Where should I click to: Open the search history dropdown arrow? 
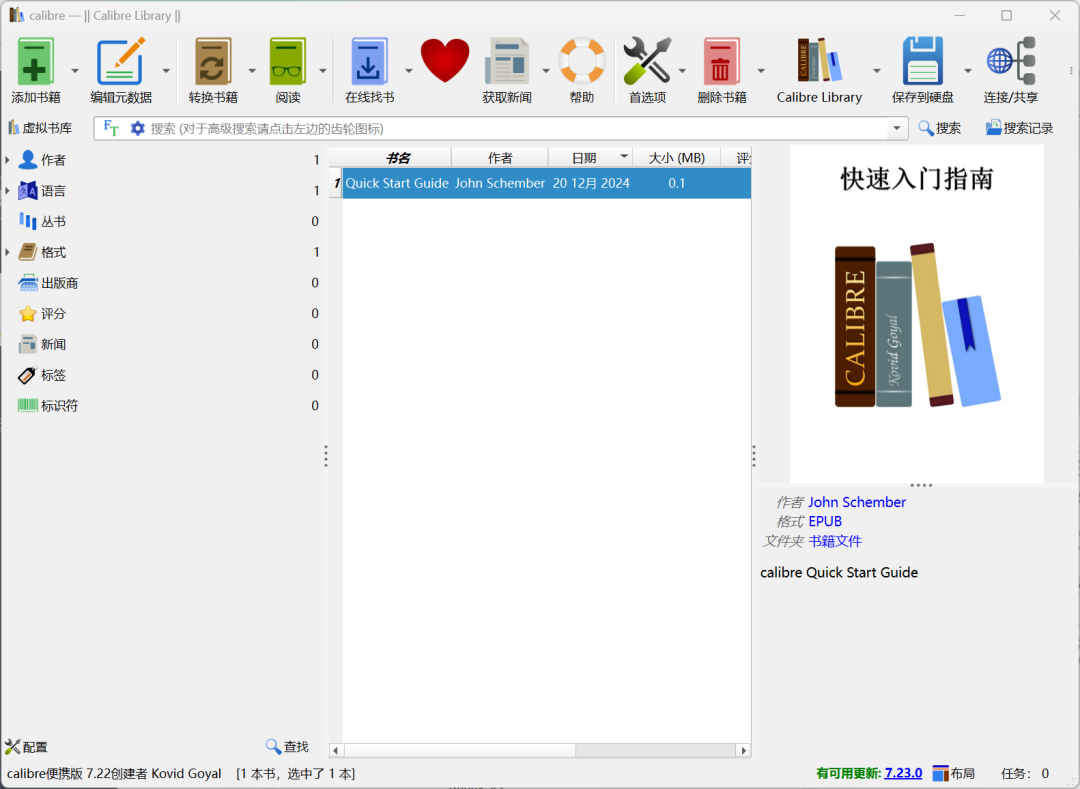click(x=895, y=128)
